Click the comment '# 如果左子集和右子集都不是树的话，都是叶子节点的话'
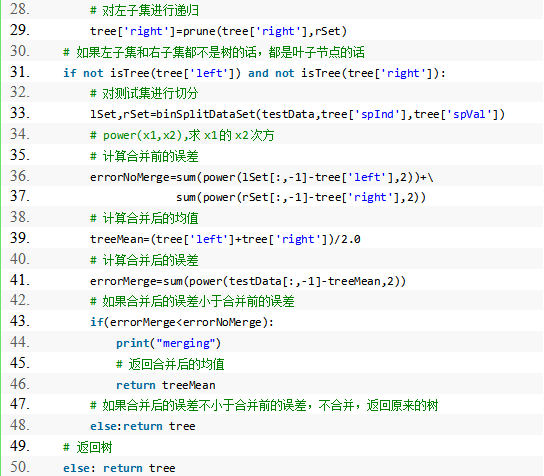 click(214, 52)
